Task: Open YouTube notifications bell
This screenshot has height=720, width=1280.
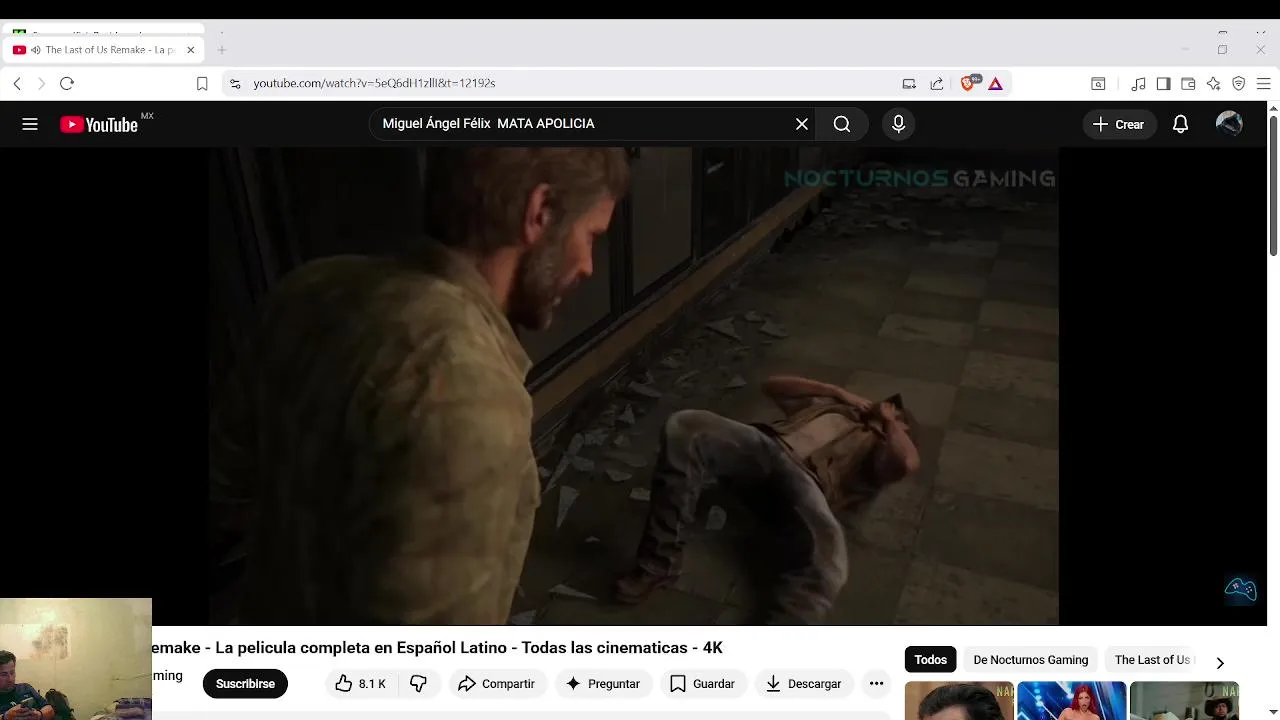Action: pyautogui.click(x=1180, y=124)
